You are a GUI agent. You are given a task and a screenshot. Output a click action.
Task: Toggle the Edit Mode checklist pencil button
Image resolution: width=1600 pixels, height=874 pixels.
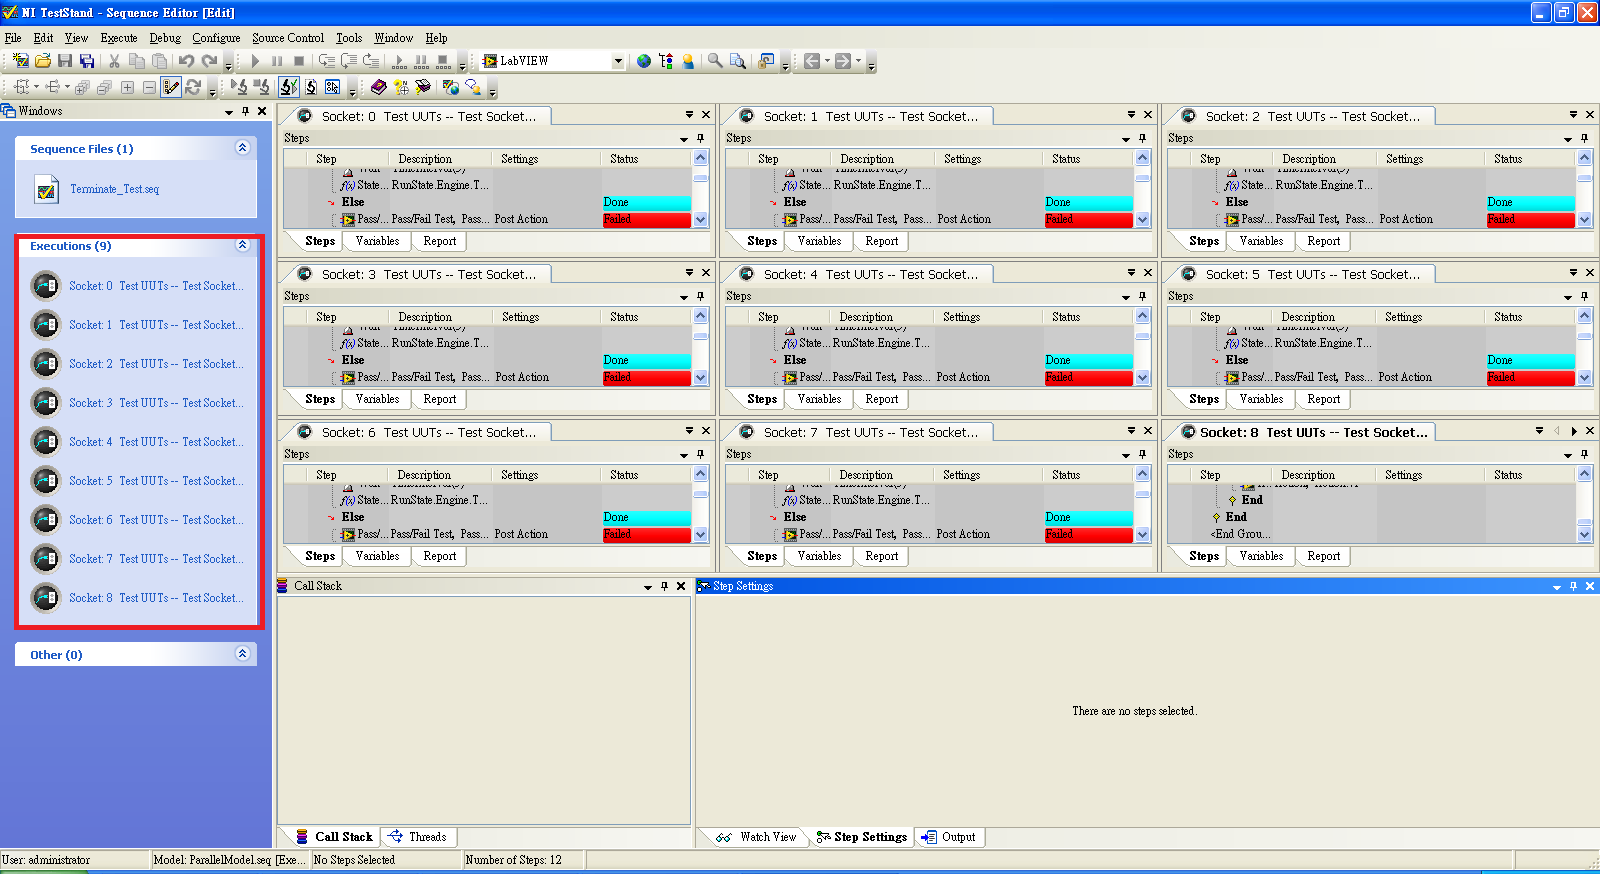pos(171,87)
